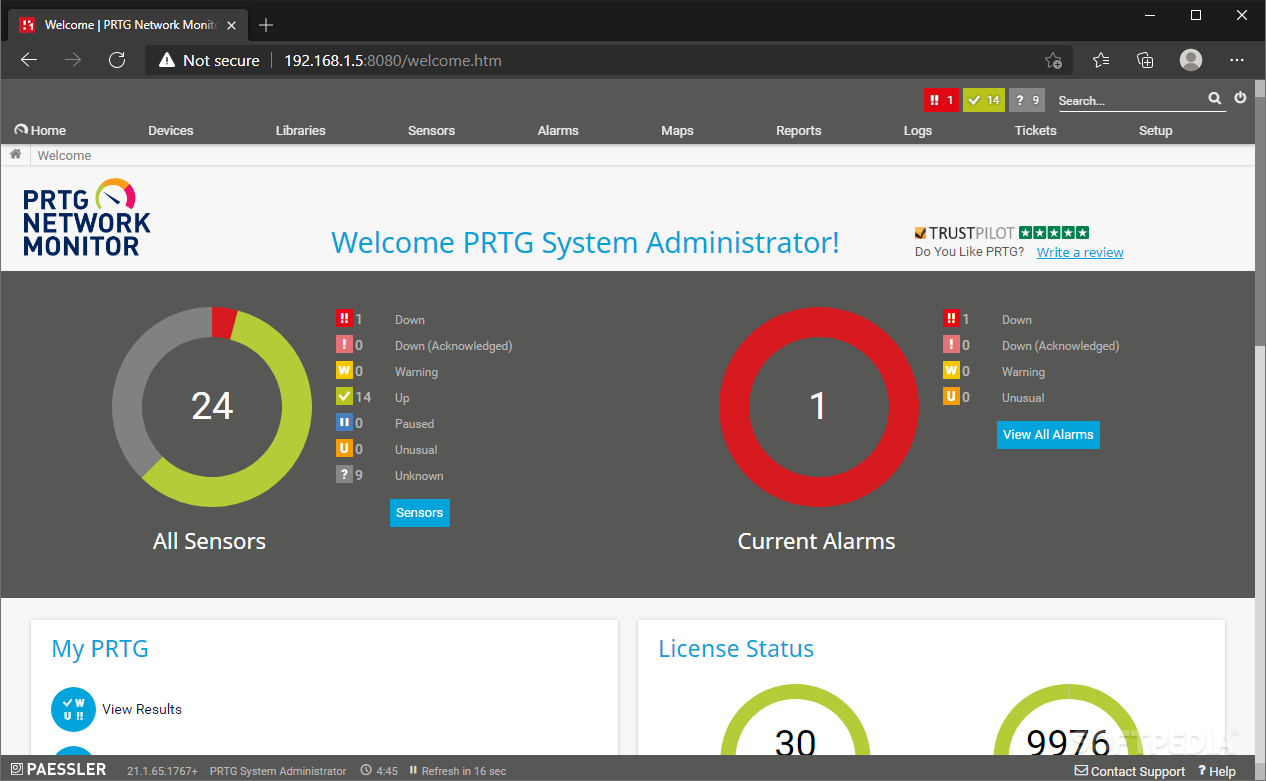Open the Home menu

click(x=40, y=130)
